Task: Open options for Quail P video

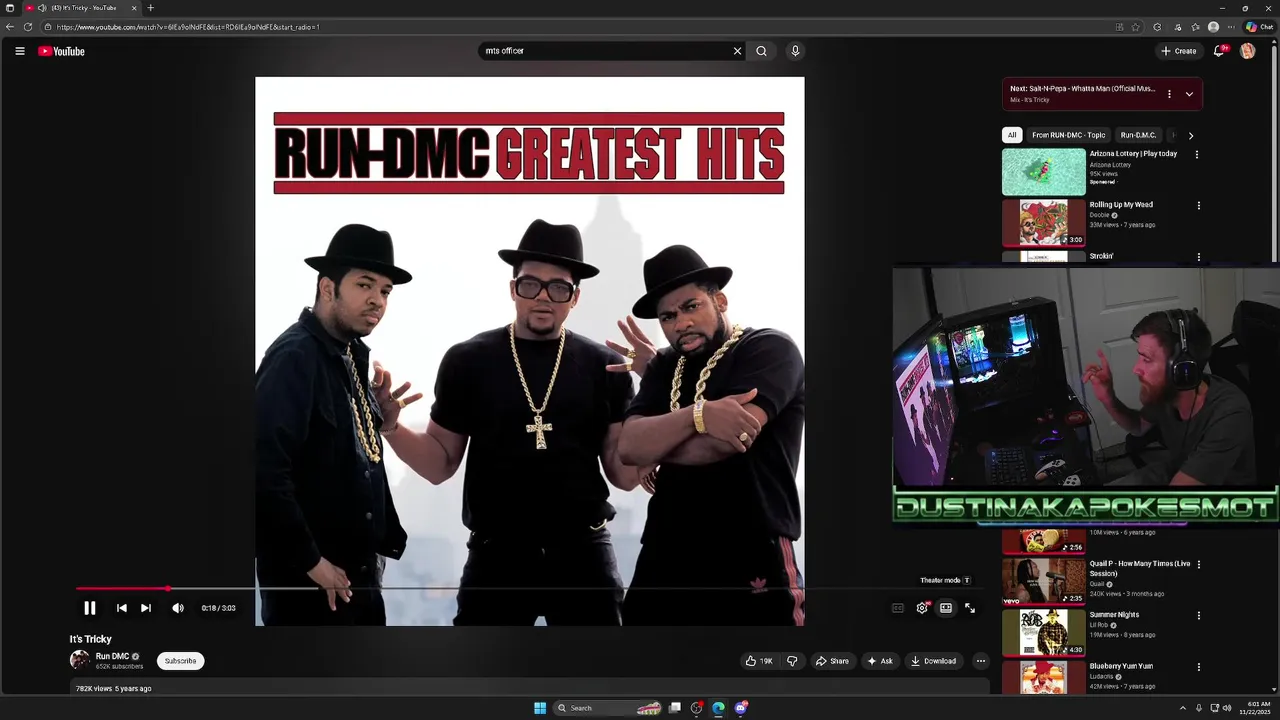Action: pyautogui.click(x=1199, y=565)
